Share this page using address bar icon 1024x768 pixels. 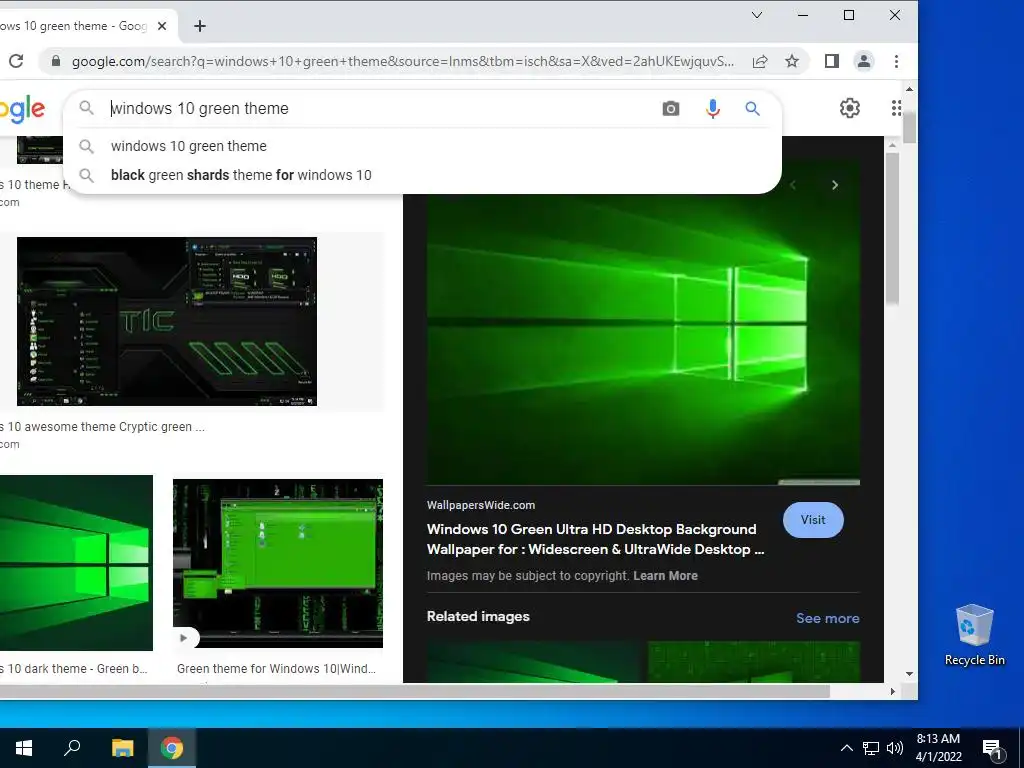point(760,61)
